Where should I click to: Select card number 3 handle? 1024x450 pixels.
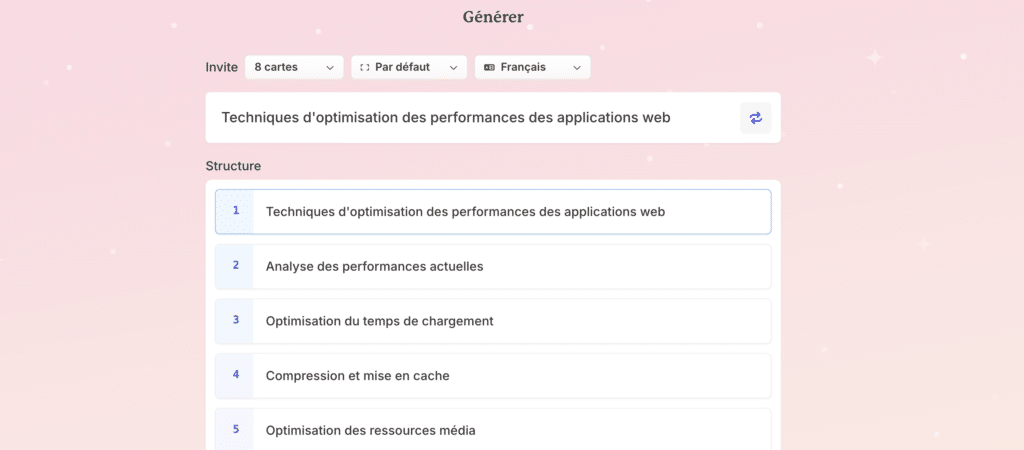point(235,321)
